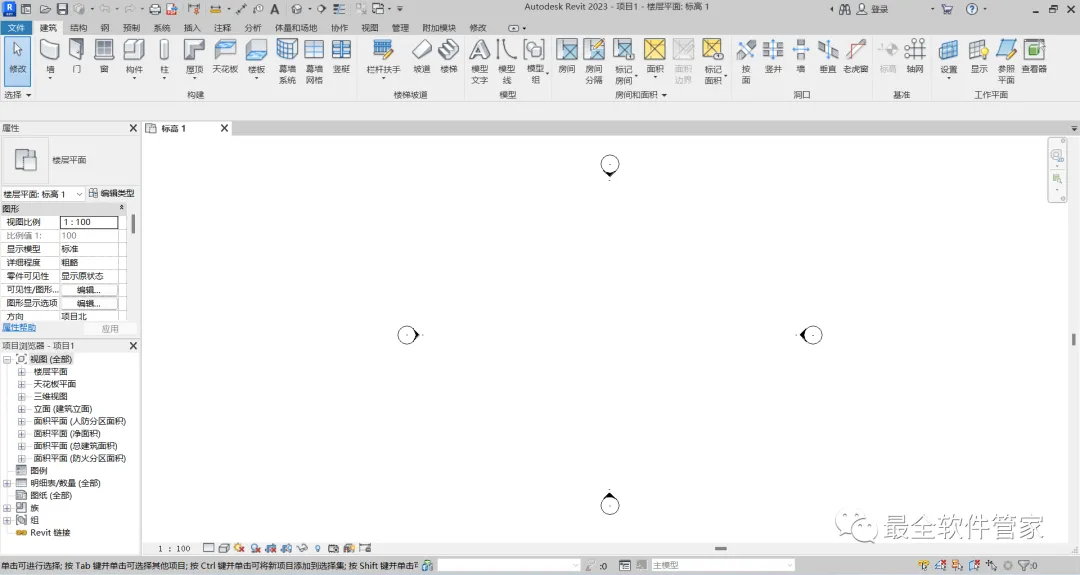Switch to the 插入 ribbon tab

coord(192,28)
